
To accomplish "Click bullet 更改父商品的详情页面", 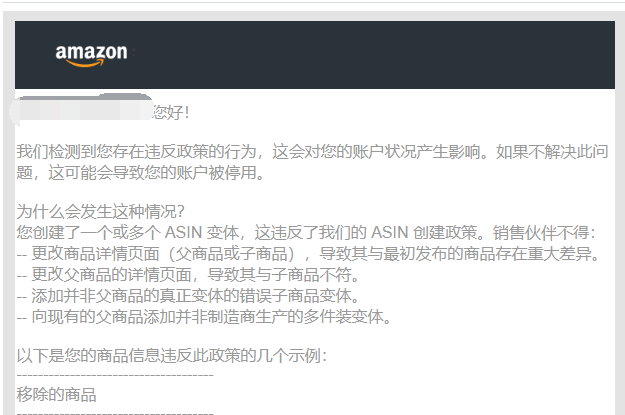I will click(189, 275).
